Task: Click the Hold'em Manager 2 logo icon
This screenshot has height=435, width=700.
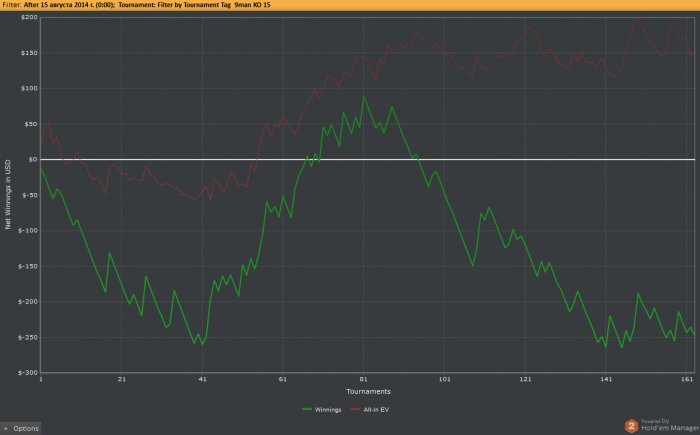Action: point(631,426)
